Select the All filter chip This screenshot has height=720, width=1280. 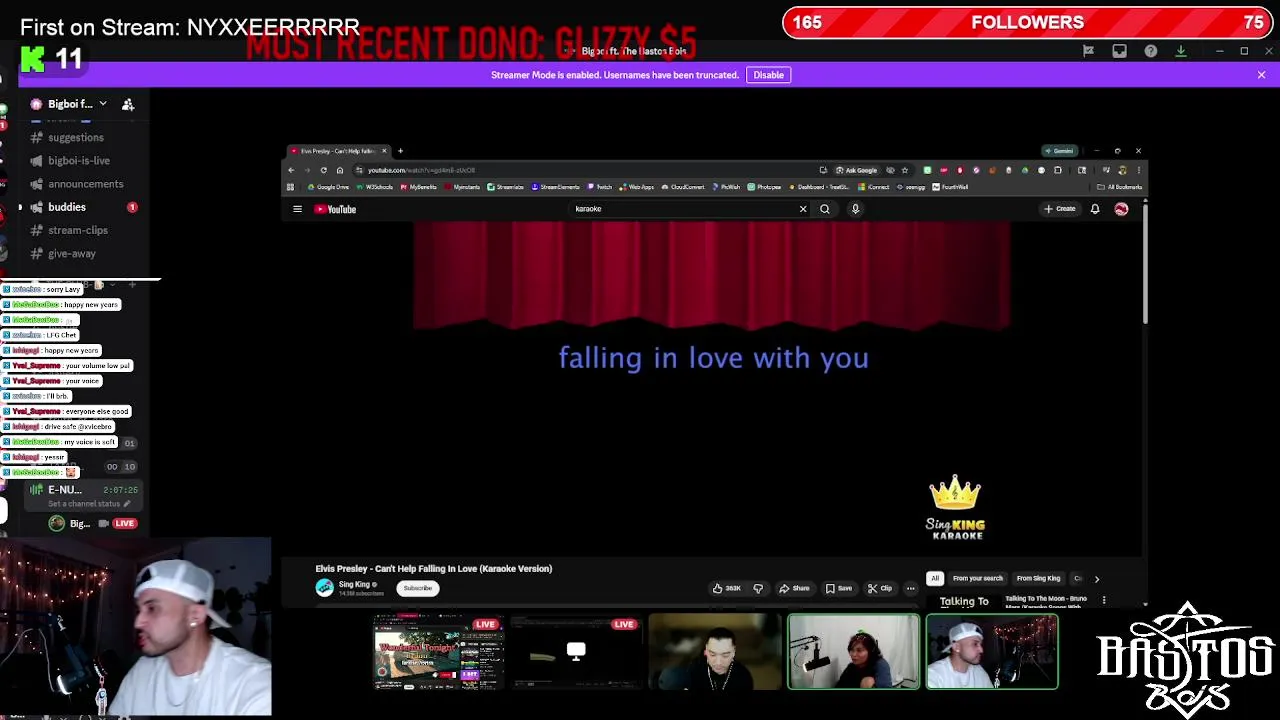(935, 579)
